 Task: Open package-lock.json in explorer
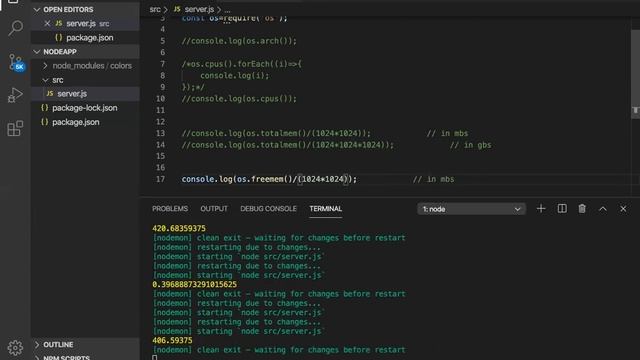click(x=85, y=108)
